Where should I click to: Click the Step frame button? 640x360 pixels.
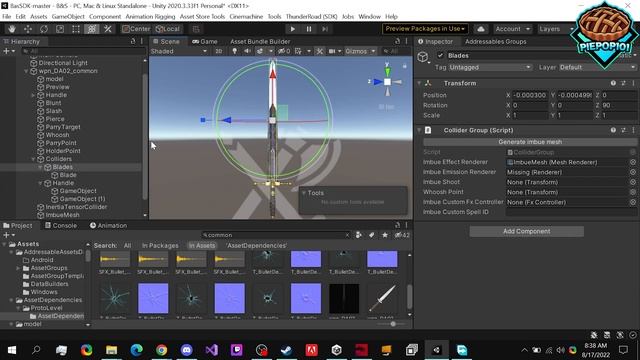click(325, 29)
